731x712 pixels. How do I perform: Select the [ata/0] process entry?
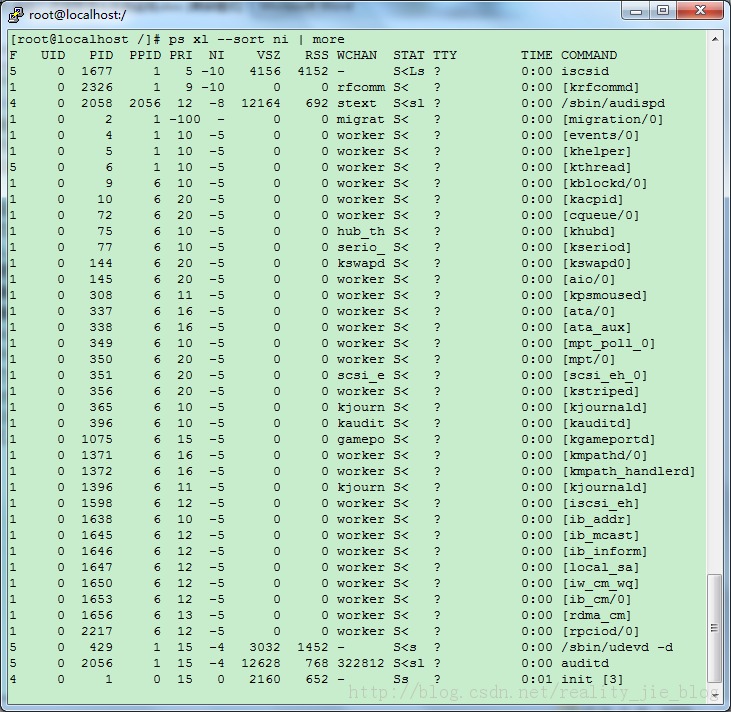point(589,311)
